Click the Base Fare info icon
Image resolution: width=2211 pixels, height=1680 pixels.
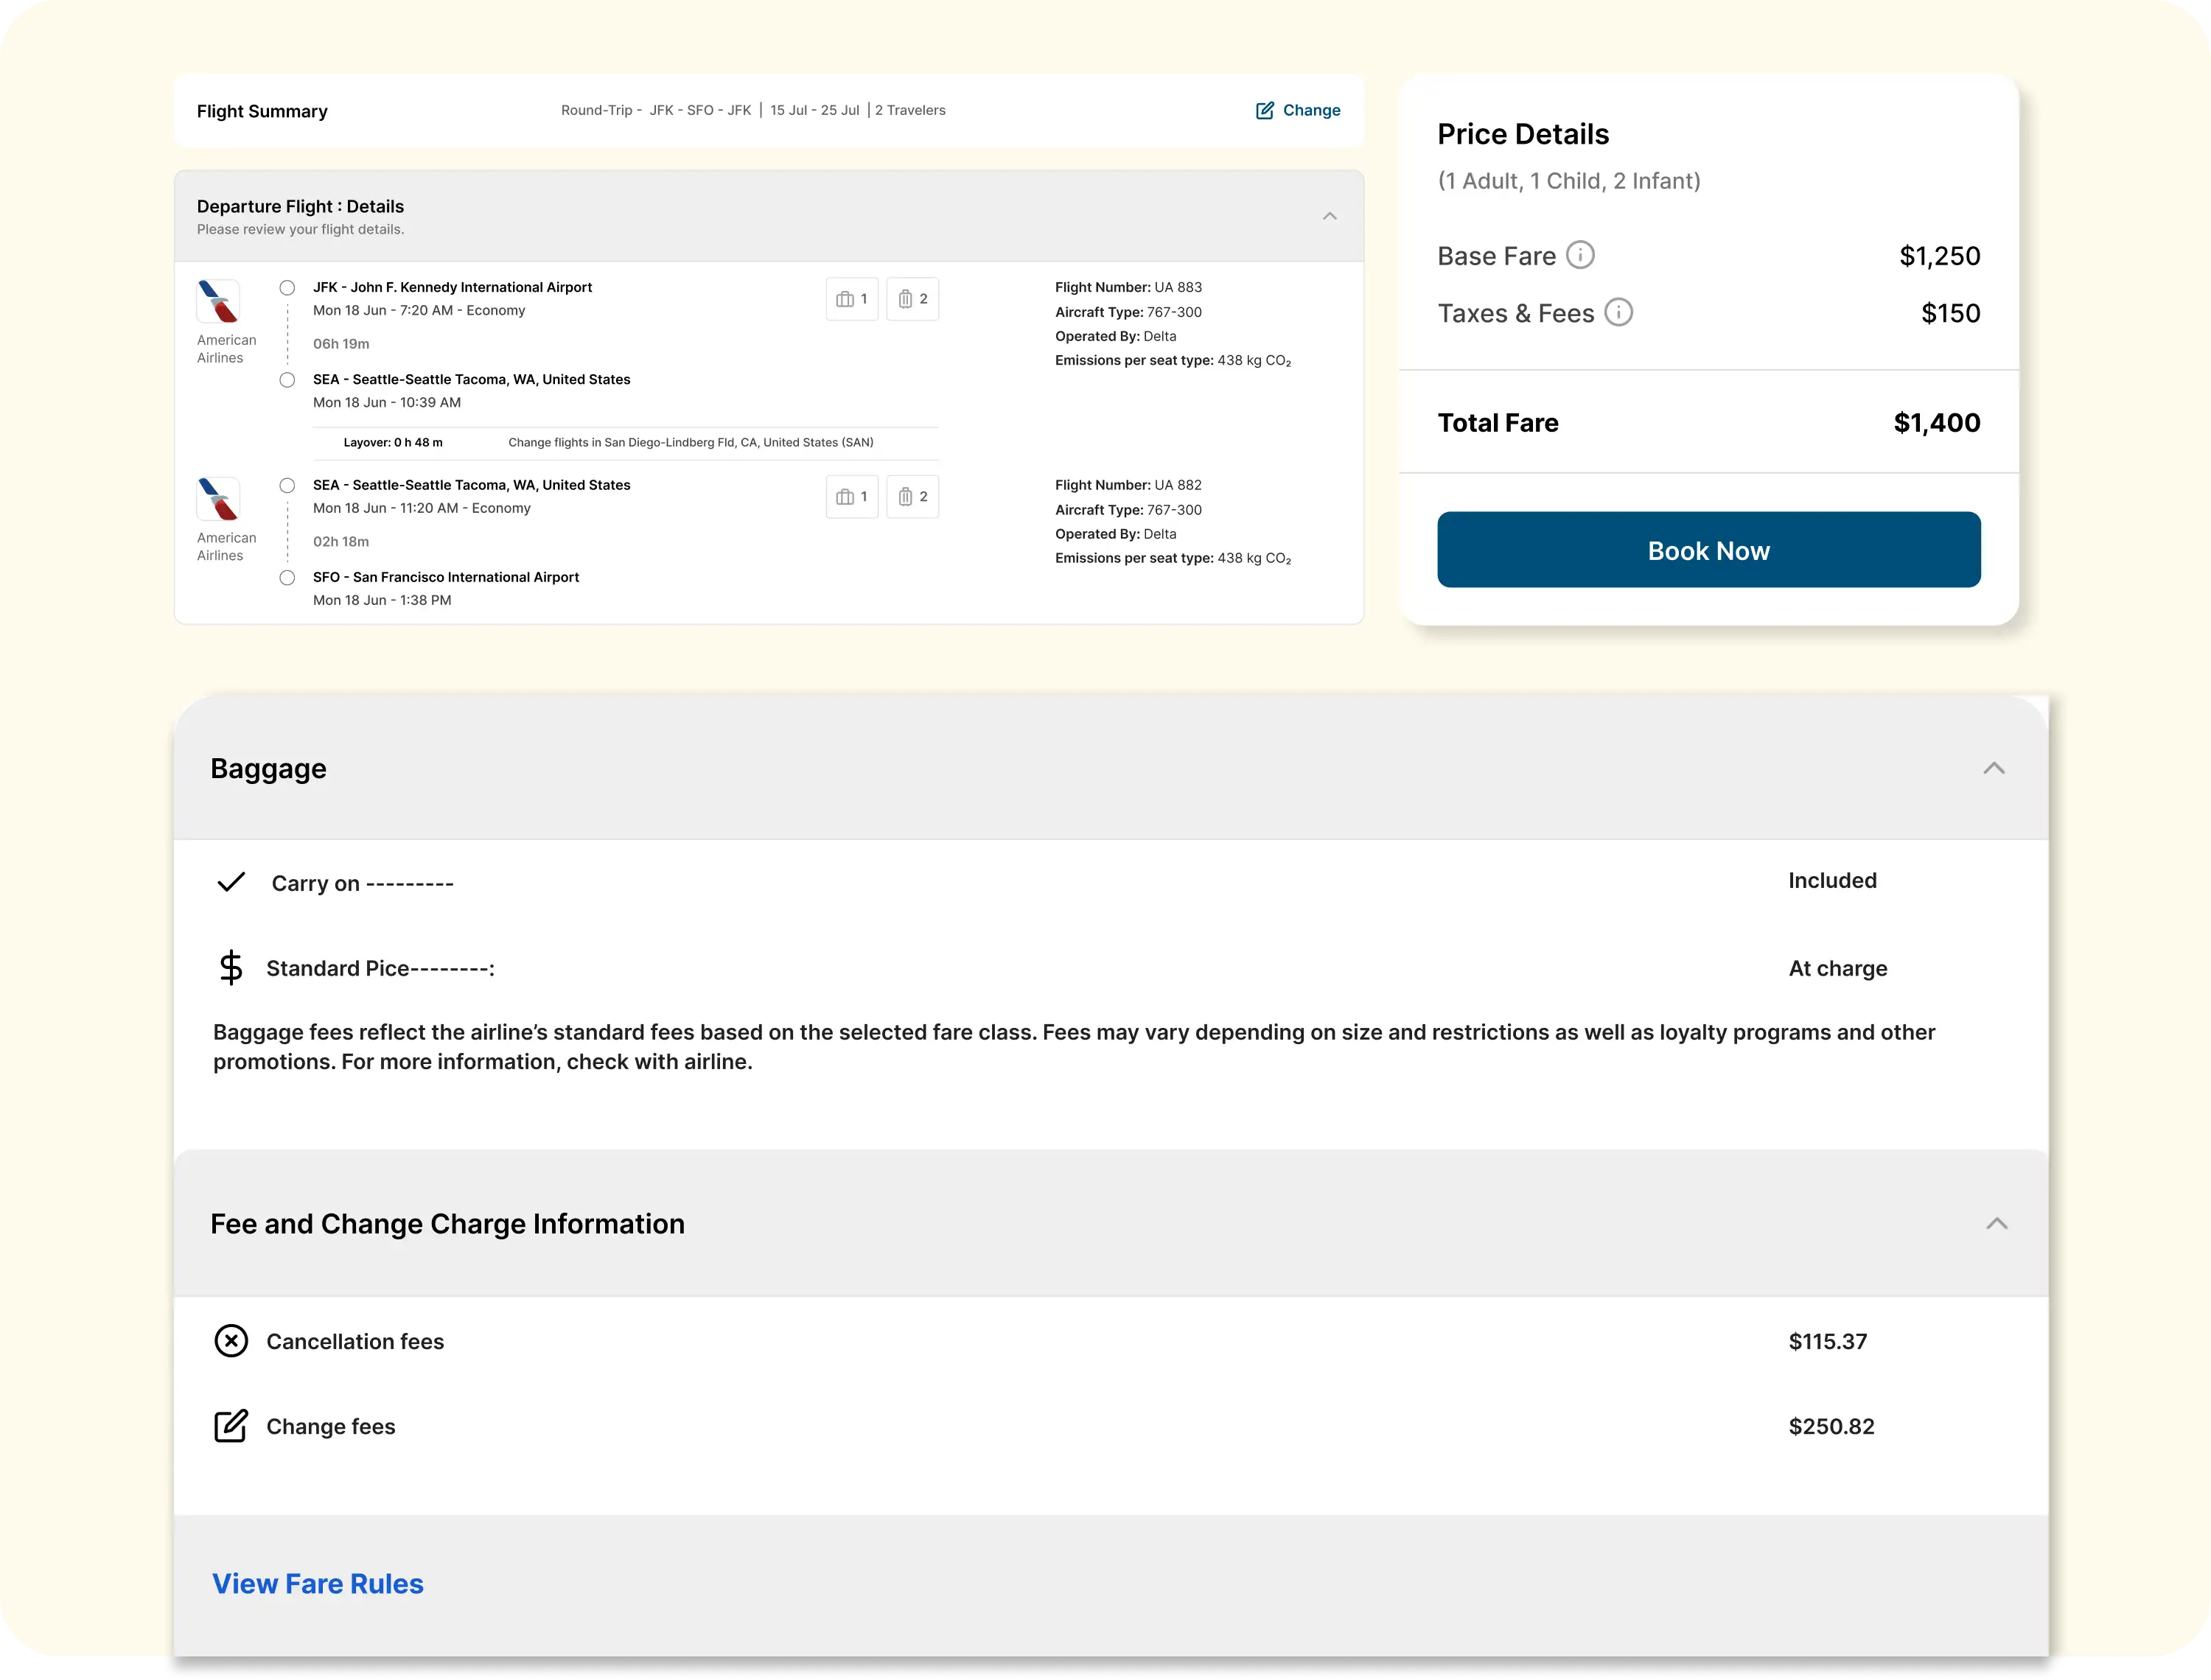pos(1579,255)
